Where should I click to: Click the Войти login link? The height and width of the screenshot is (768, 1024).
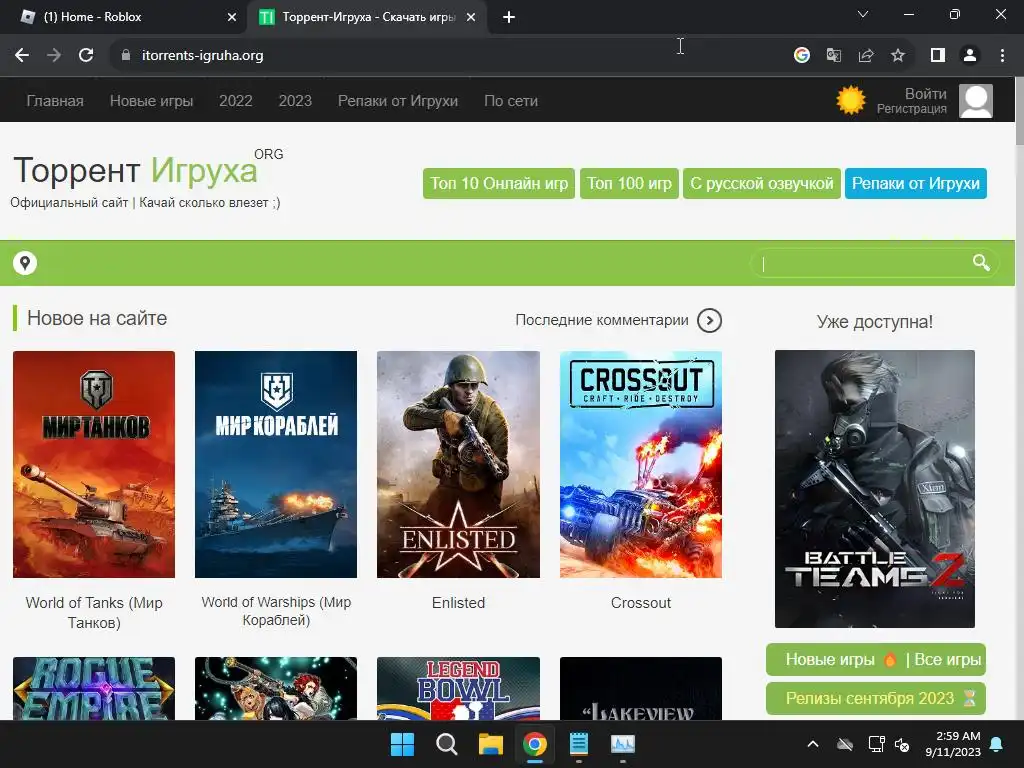pyautogui.click(x=925, y=93)
